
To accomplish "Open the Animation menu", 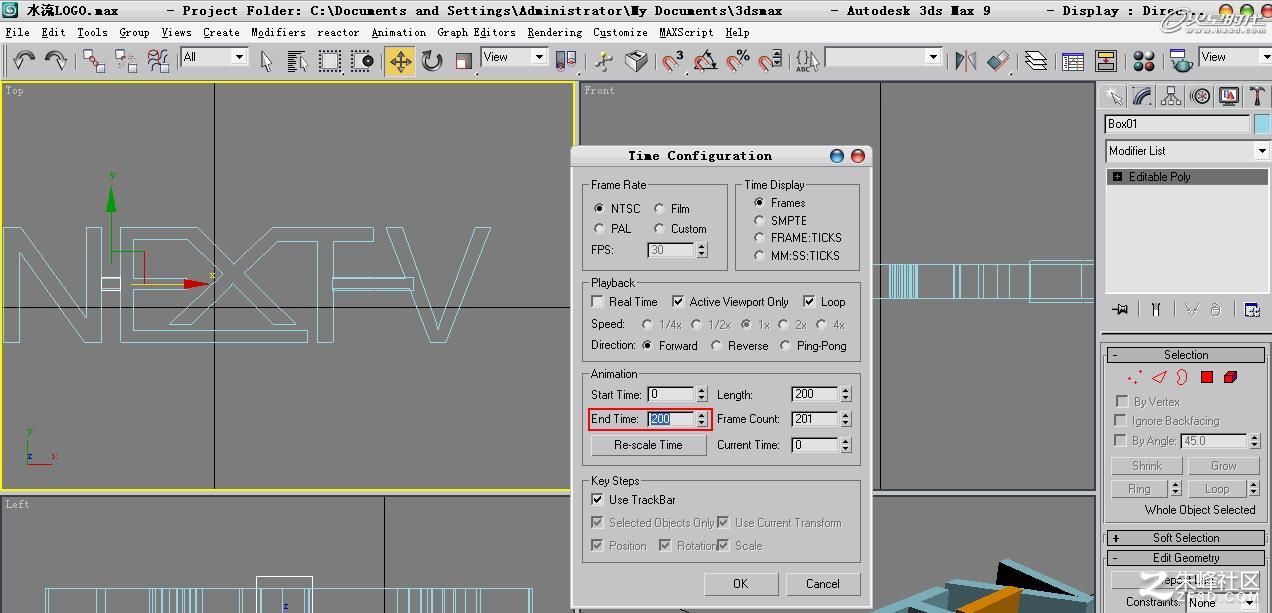I will (398, 32).
